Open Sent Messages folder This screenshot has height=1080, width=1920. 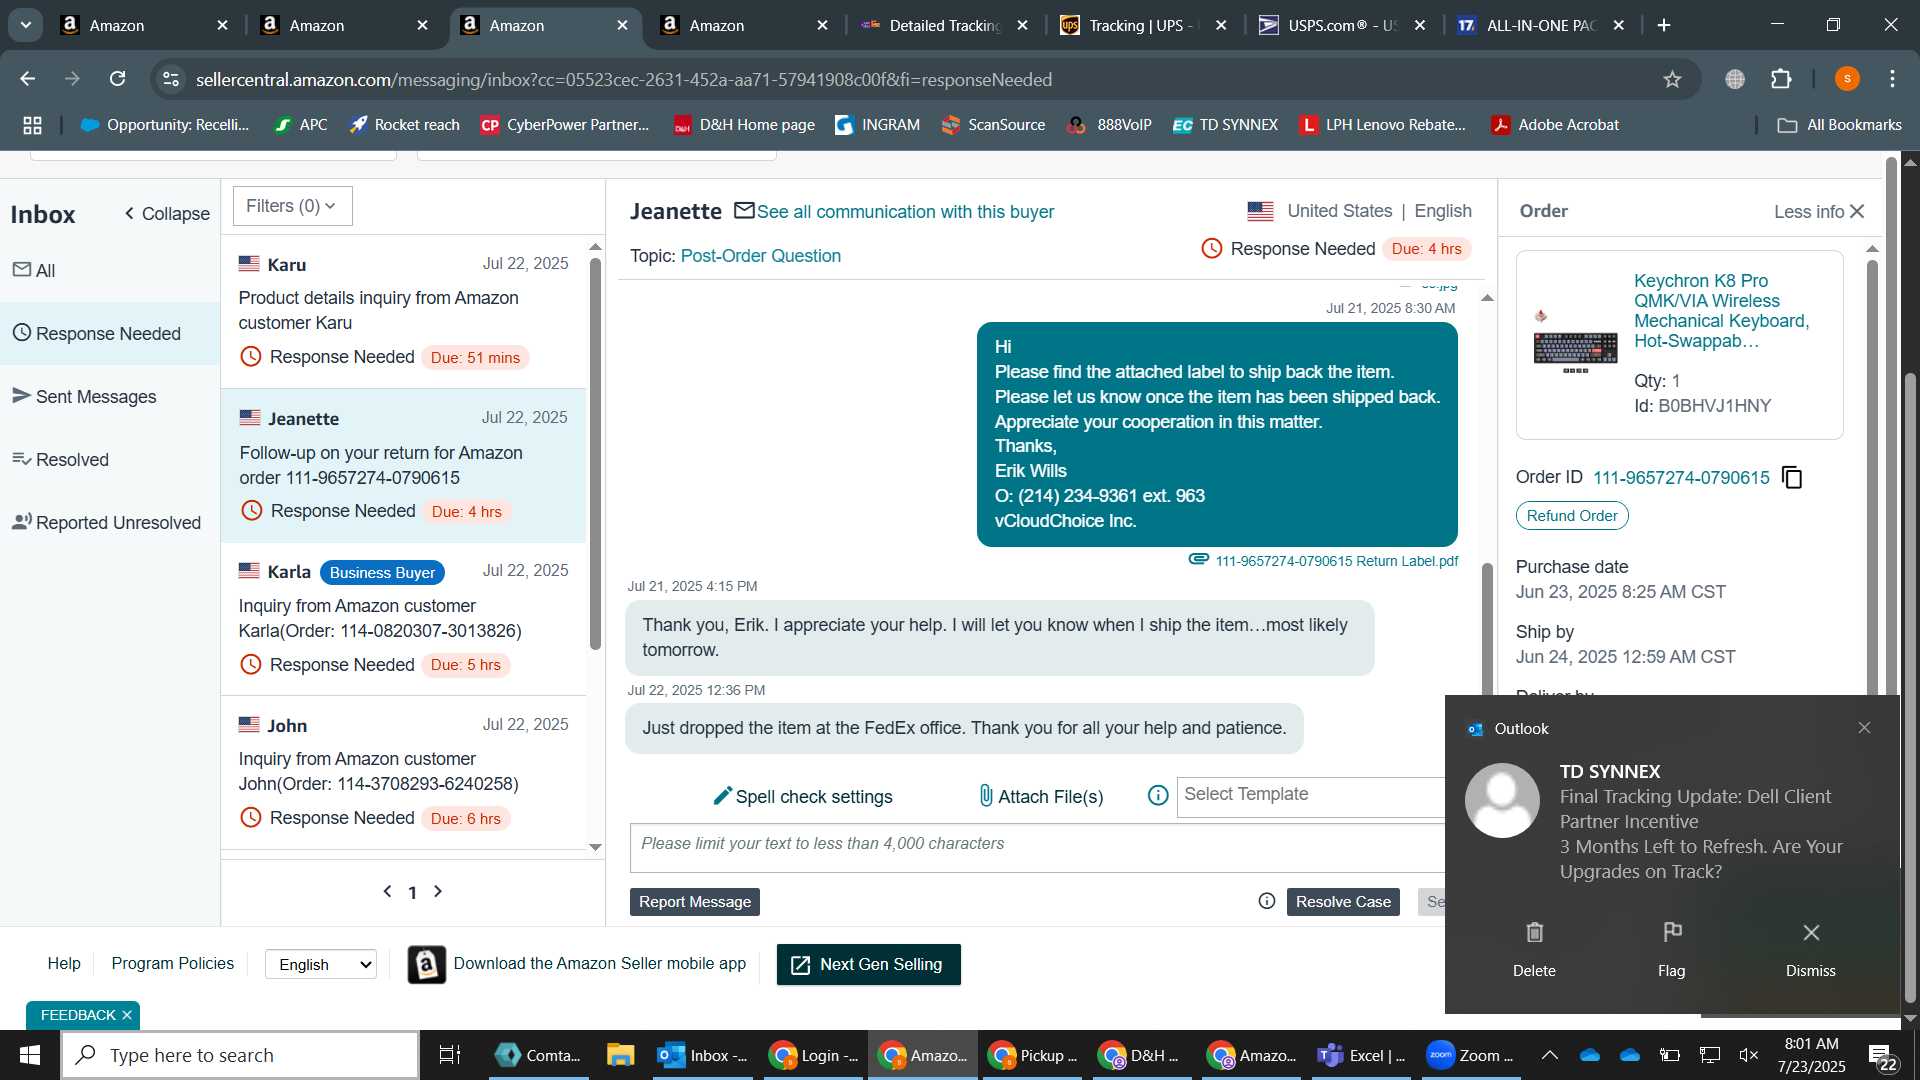[110, 396]
